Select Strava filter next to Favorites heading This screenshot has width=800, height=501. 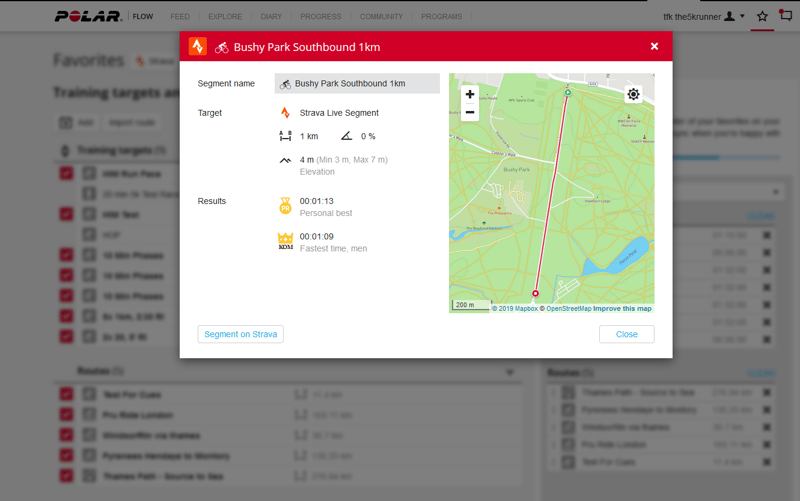155,62
